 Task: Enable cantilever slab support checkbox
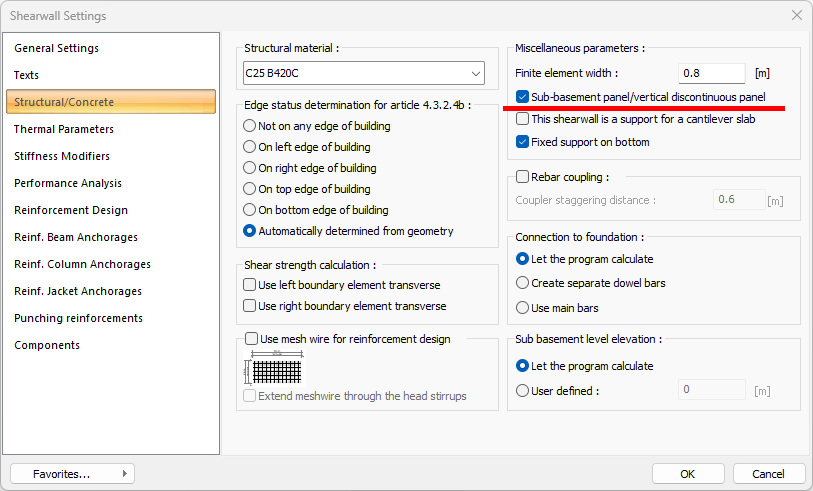[523, 119]
